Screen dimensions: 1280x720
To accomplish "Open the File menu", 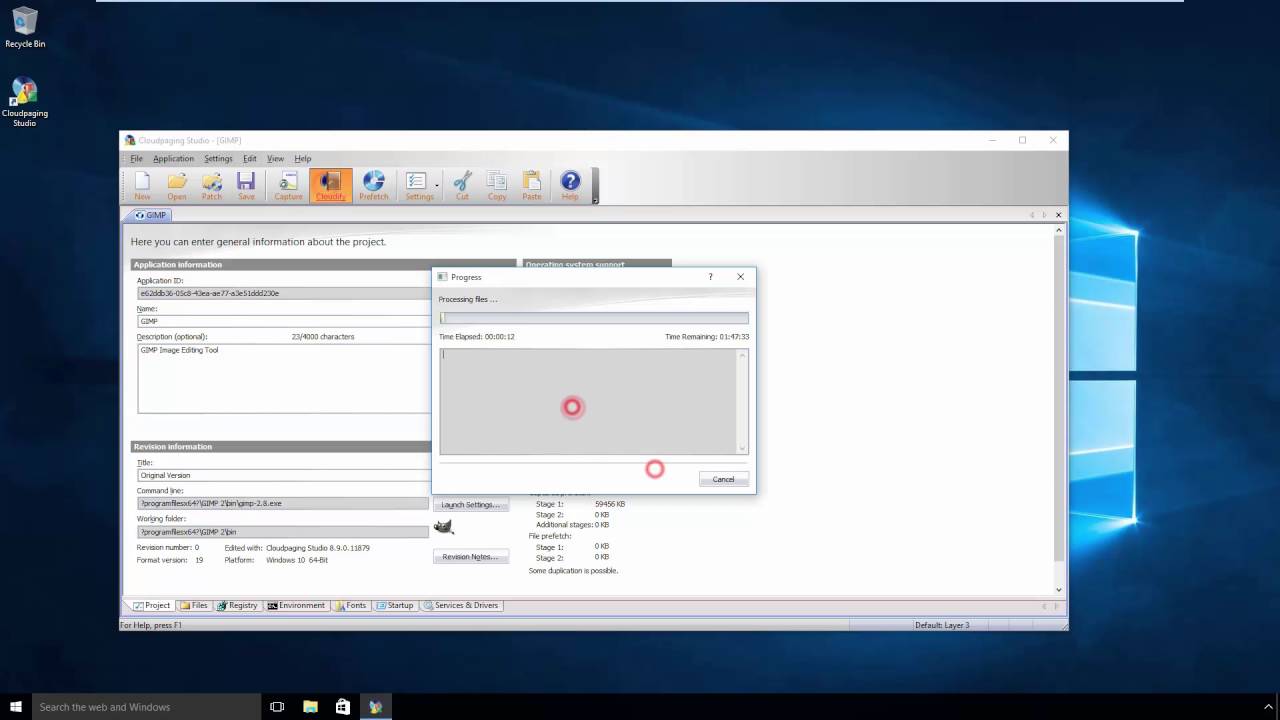I will [136, 158].
